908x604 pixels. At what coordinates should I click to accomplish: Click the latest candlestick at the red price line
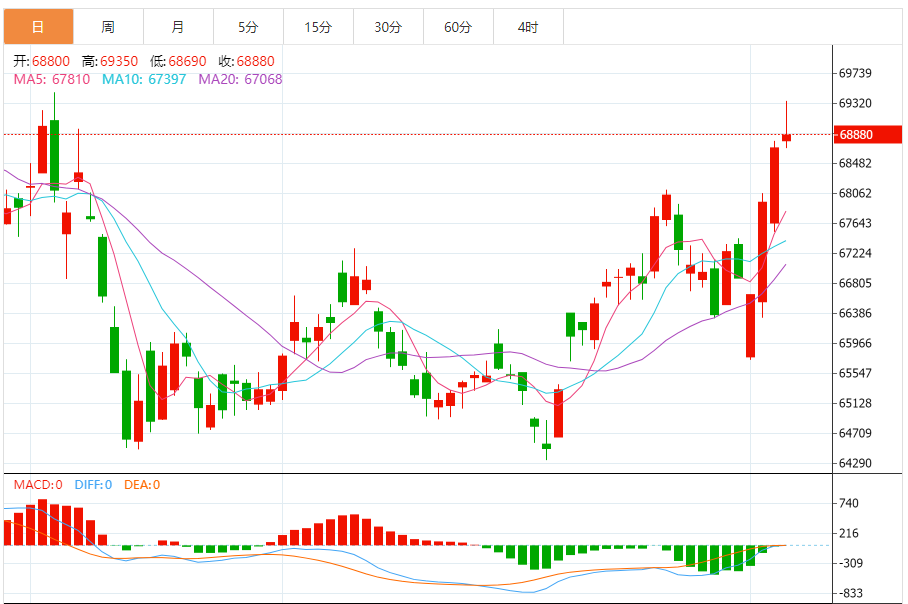786,137
